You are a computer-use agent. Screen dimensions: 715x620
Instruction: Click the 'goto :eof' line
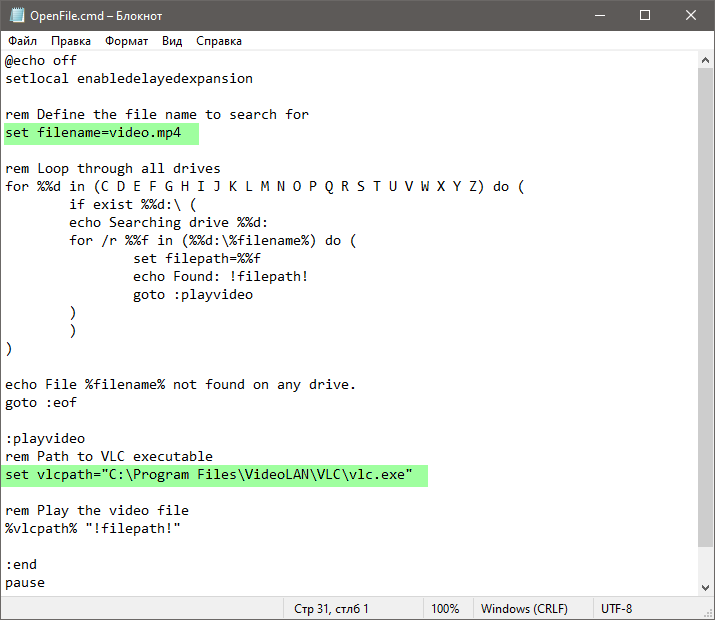point(41,403)
